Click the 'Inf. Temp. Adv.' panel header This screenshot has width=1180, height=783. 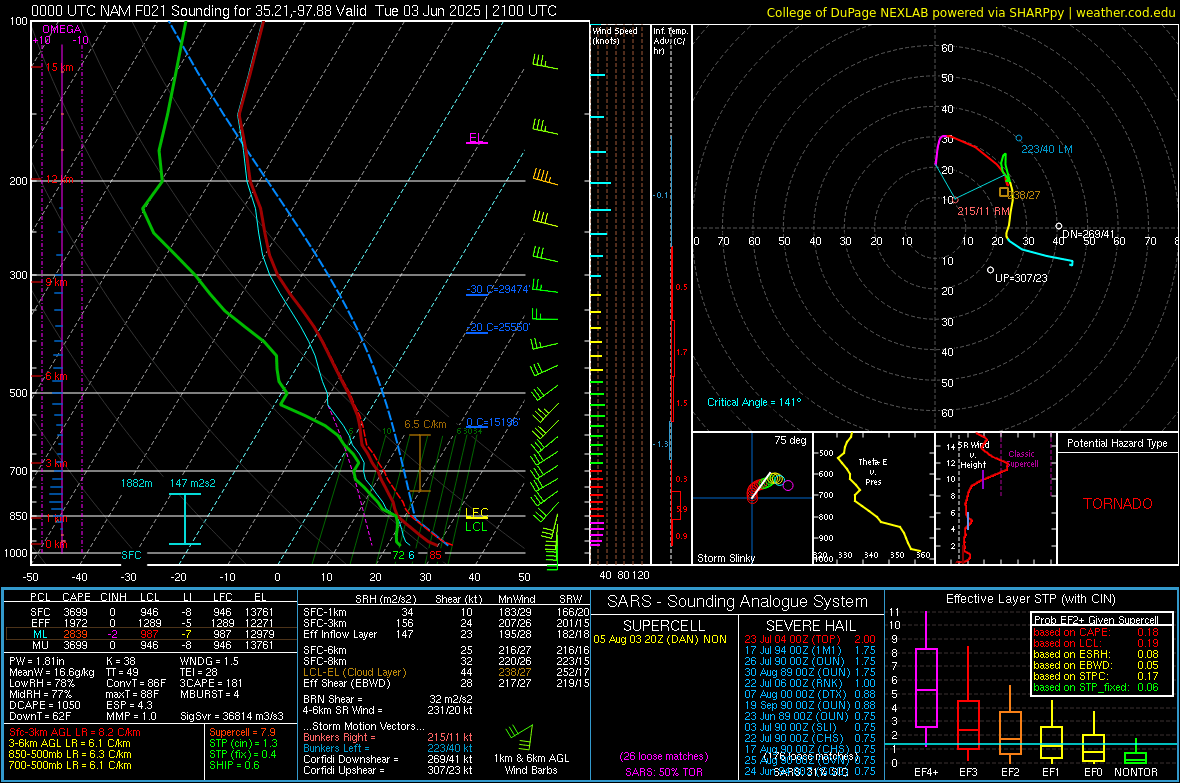[670, 41]
